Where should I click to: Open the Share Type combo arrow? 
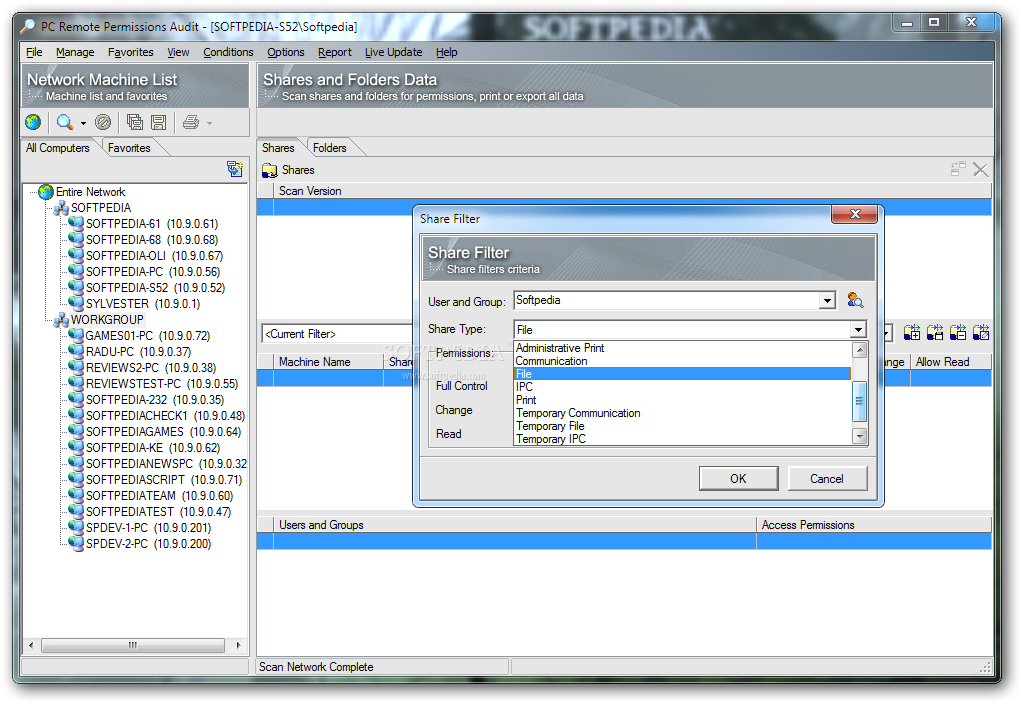pyautogui.click(x=859, y=330)
